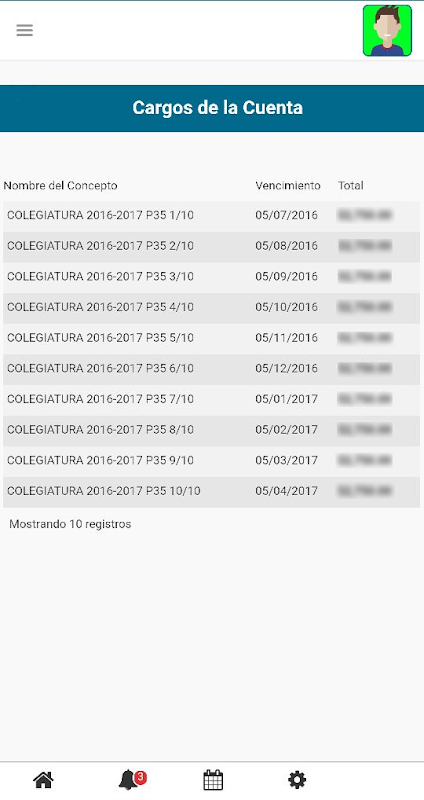Click the Cargos de la Cuenta header
The image size is (424, 800).
point(217,108)
